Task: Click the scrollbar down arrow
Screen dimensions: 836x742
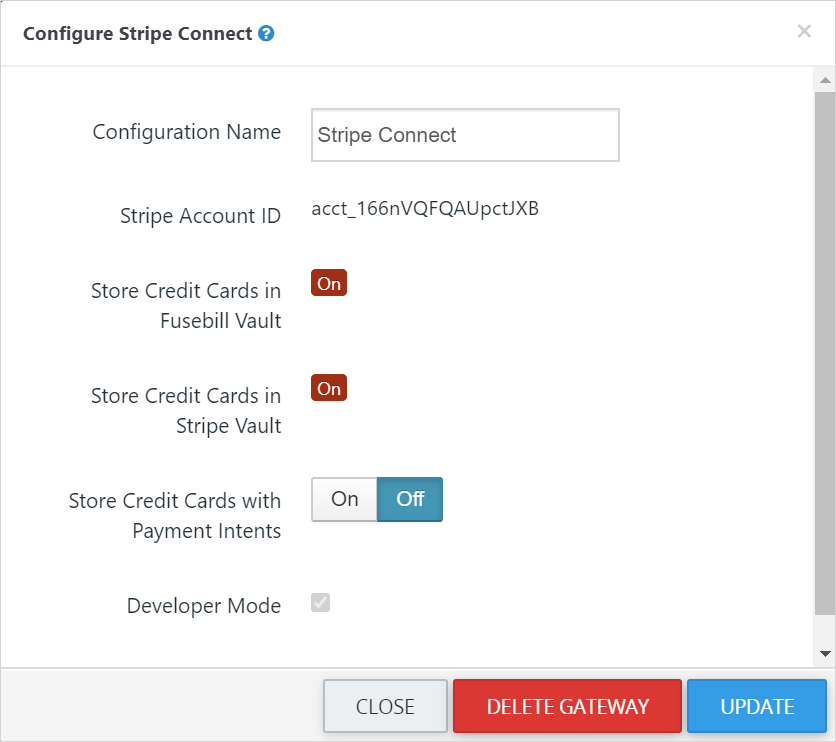Action: tap(825, 654)
